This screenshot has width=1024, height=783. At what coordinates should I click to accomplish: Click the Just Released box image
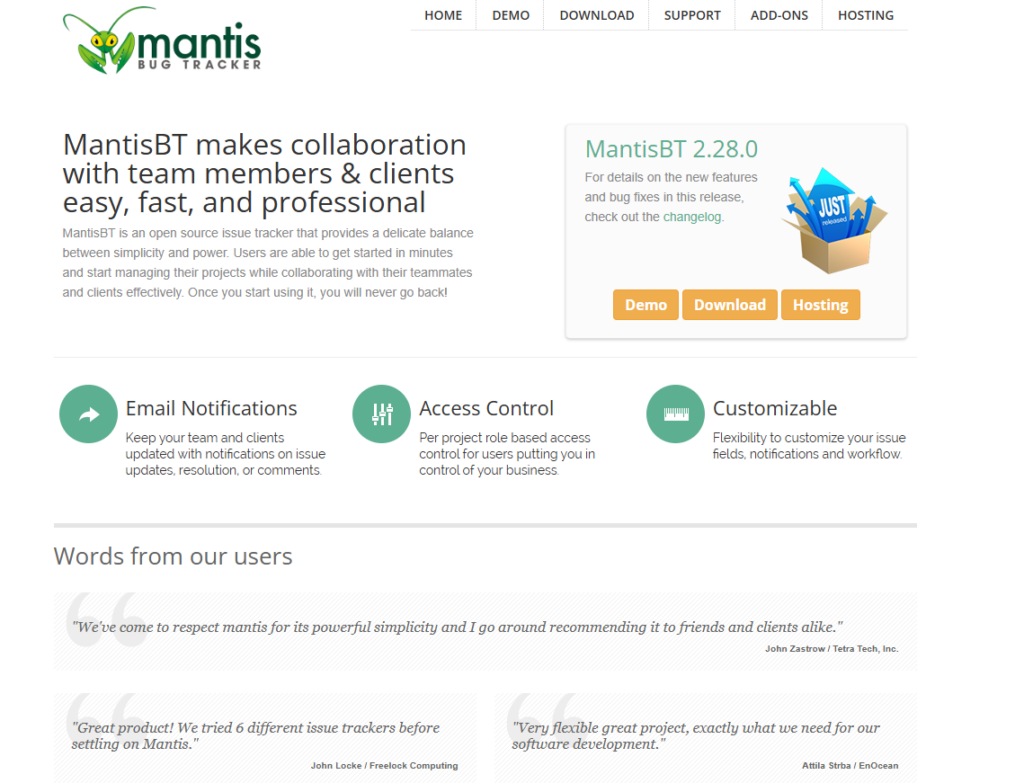click(834, 220)
